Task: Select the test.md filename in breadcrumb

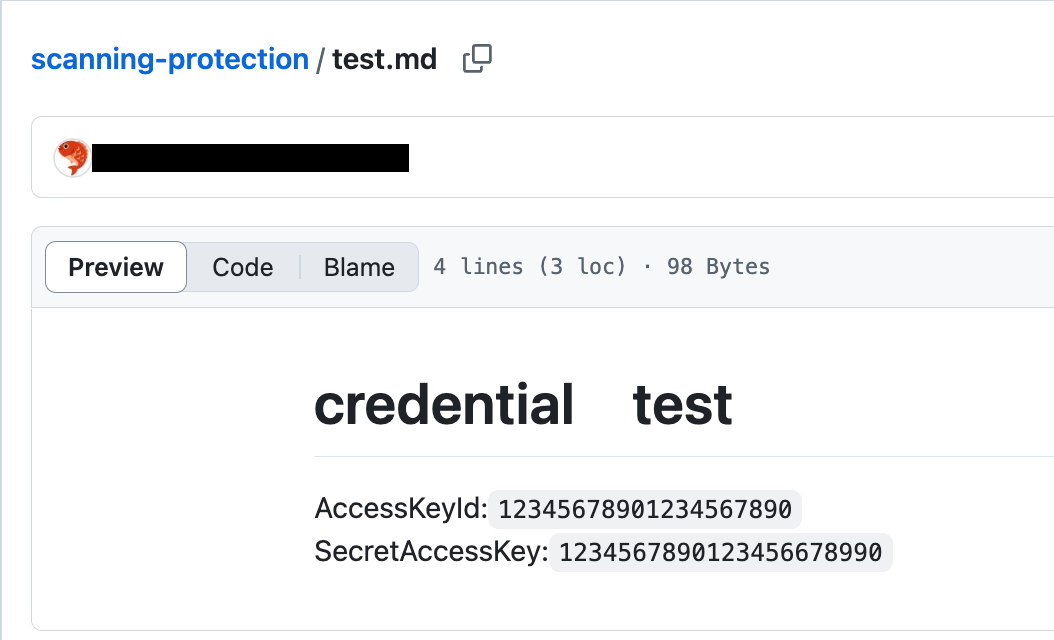Action: click(384, 59)
